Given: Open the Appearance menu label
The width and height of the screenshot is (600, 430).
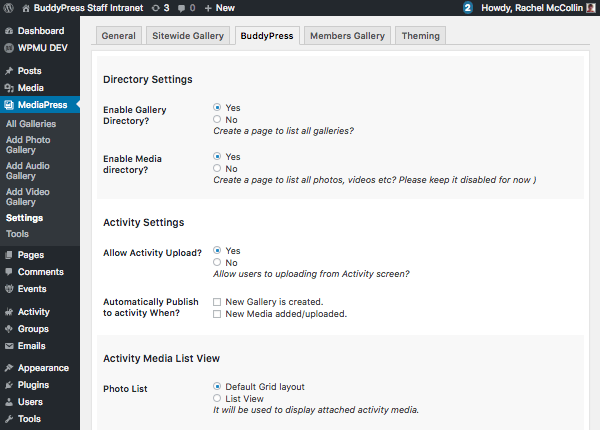Looking at the screenshot, I should tap(43, 368).
